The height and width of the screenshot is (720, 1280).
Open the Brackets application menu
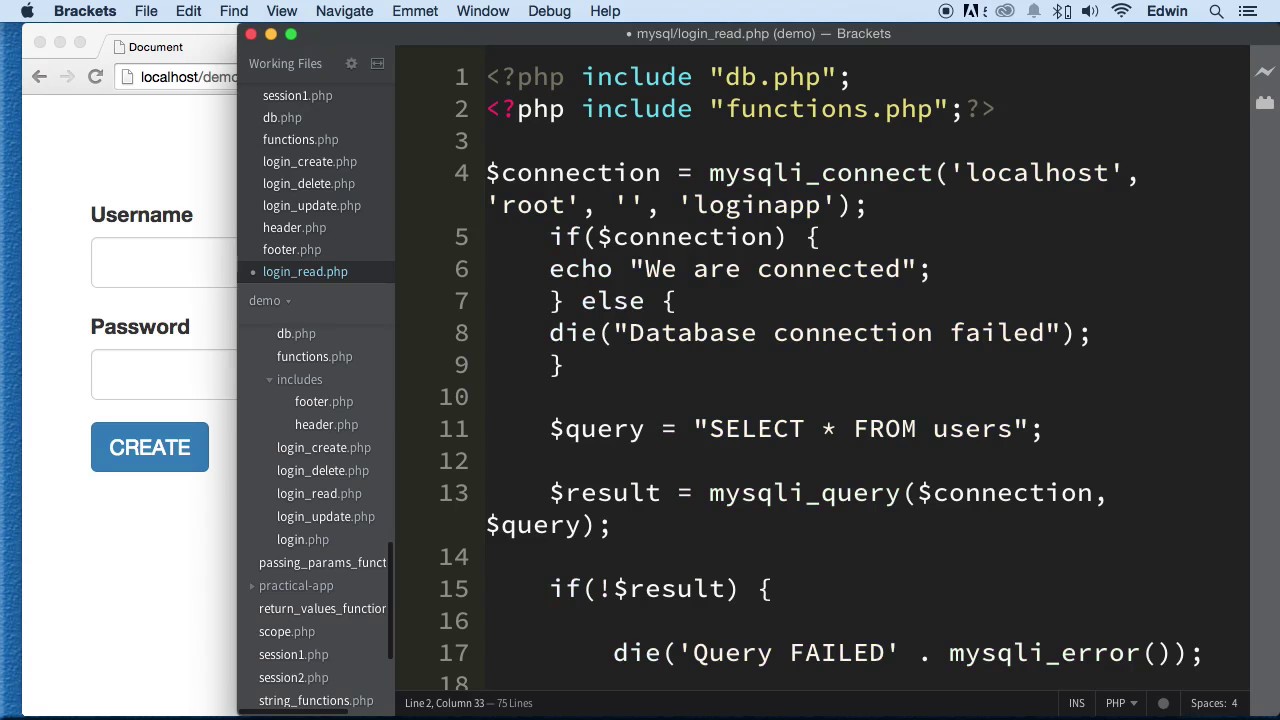[x=85, y=11]
